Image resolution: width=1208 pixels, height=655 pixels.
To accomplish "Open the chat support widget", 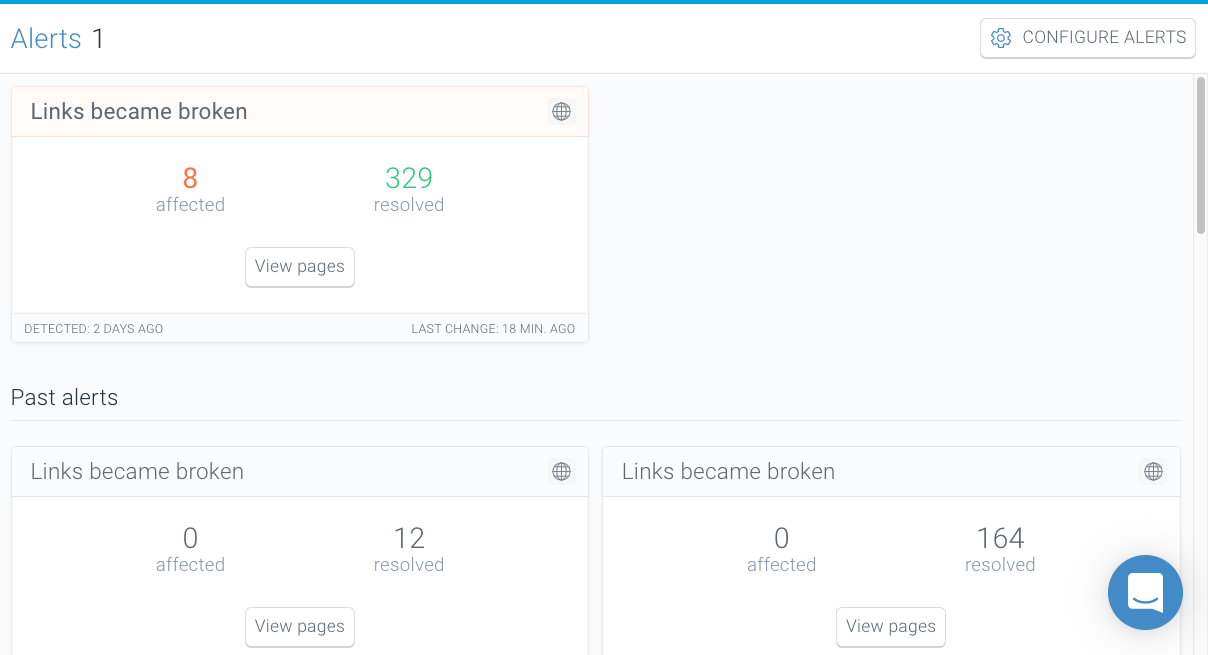I will pos(1145,592).
